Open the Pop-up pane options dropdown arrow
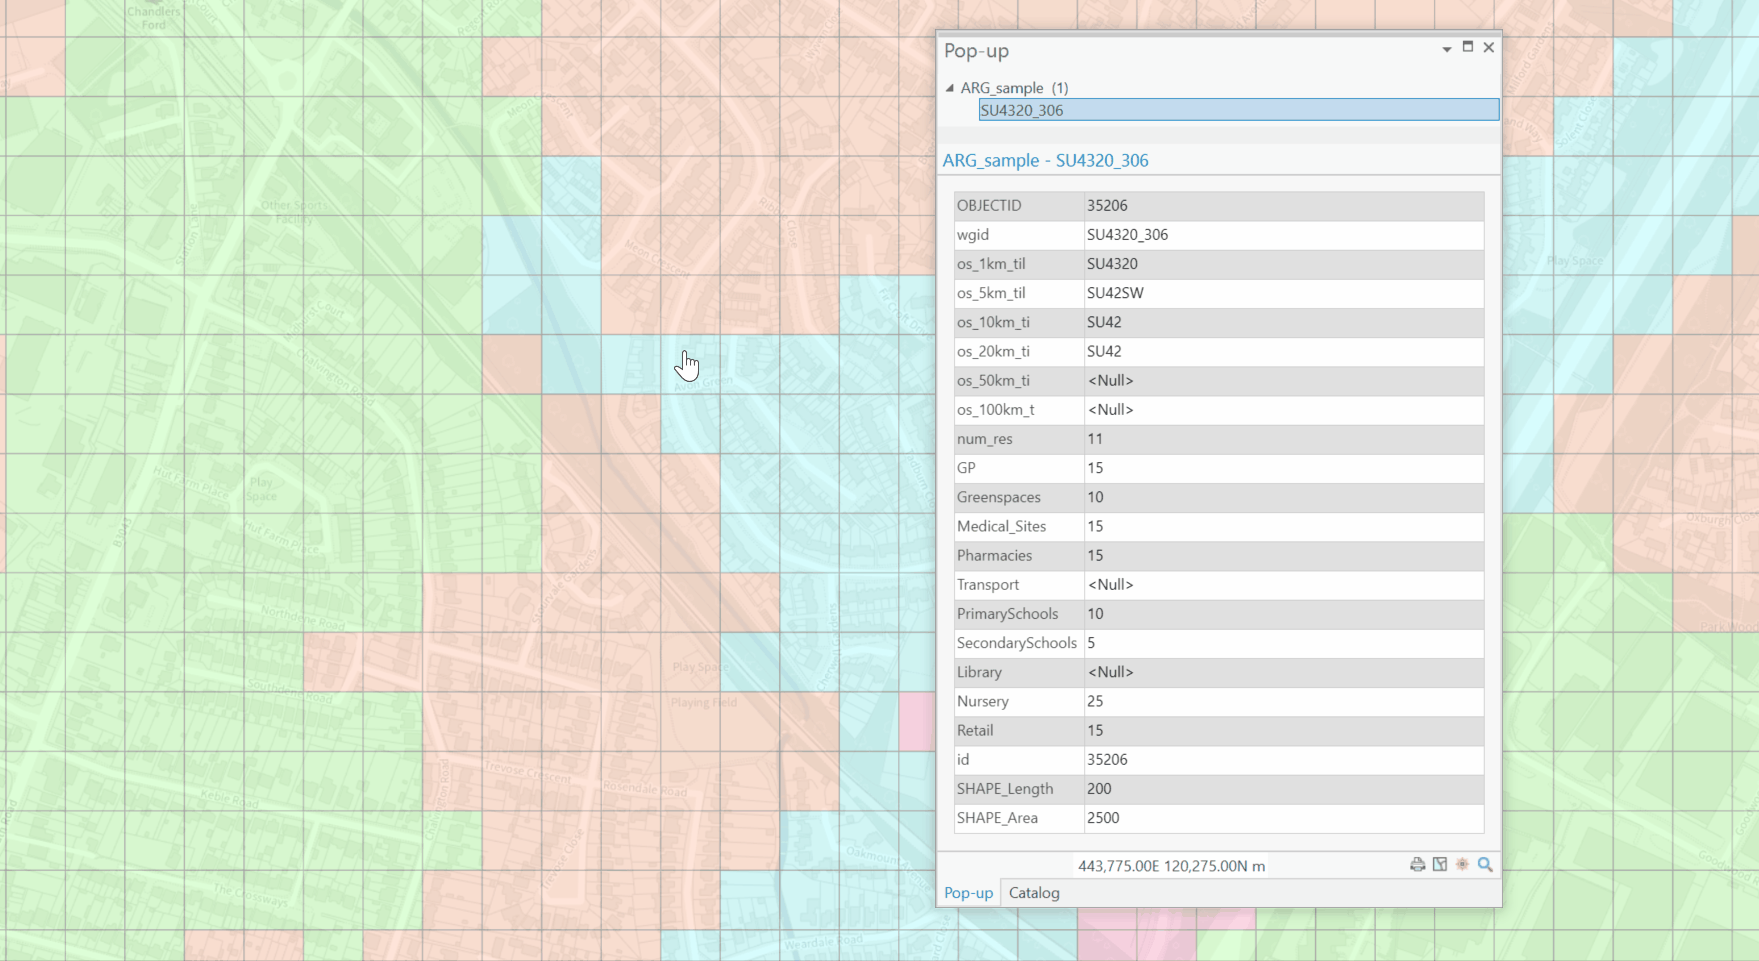1759x961 pixels. click(x=1446, y=49)
